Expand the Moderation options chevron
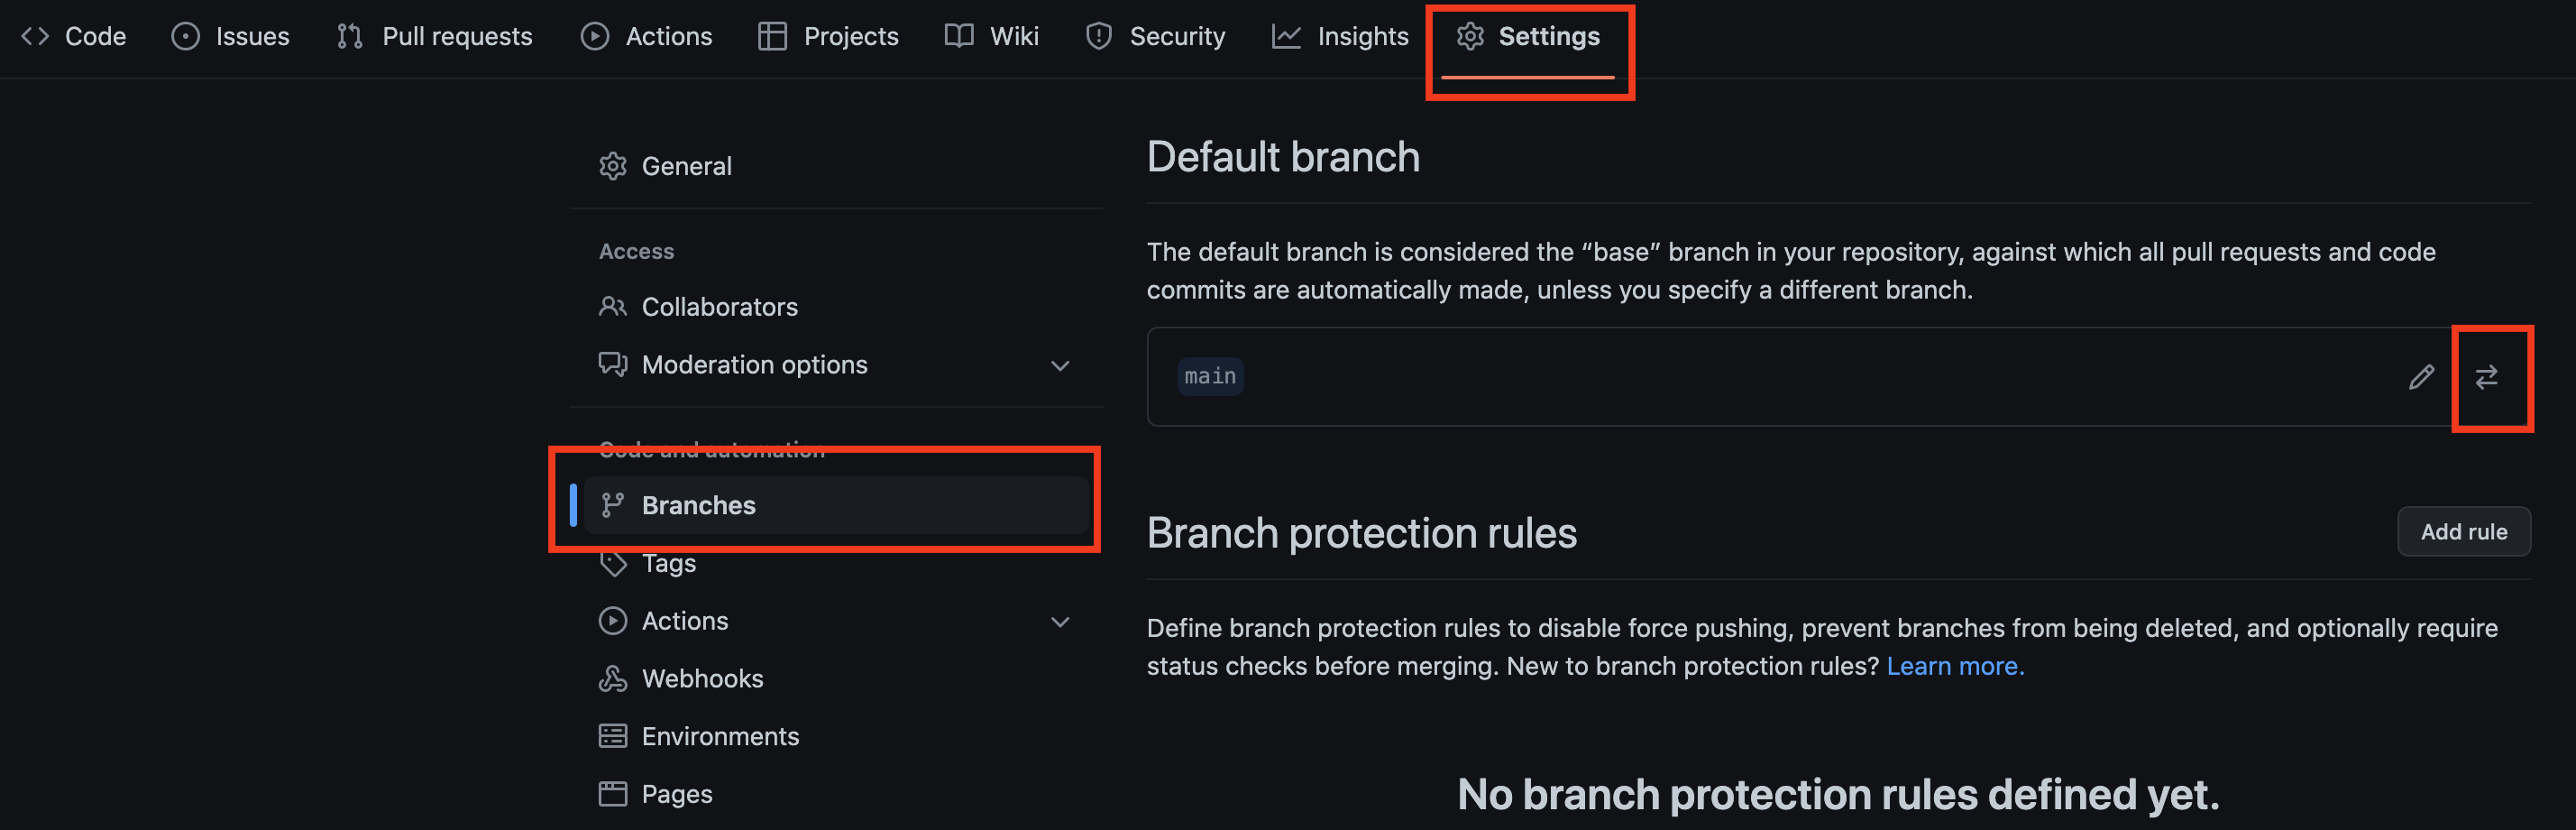2576x830 pixels. 1060,365
